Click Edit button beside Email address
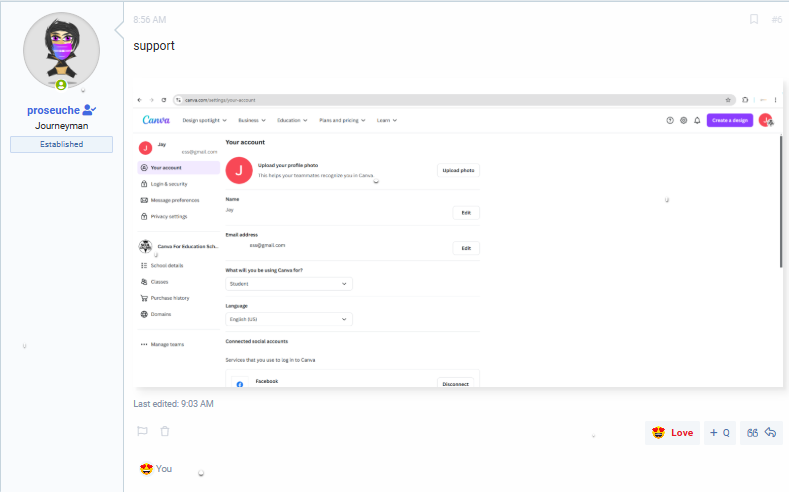 pyautogui.click(x=466, y=248)
